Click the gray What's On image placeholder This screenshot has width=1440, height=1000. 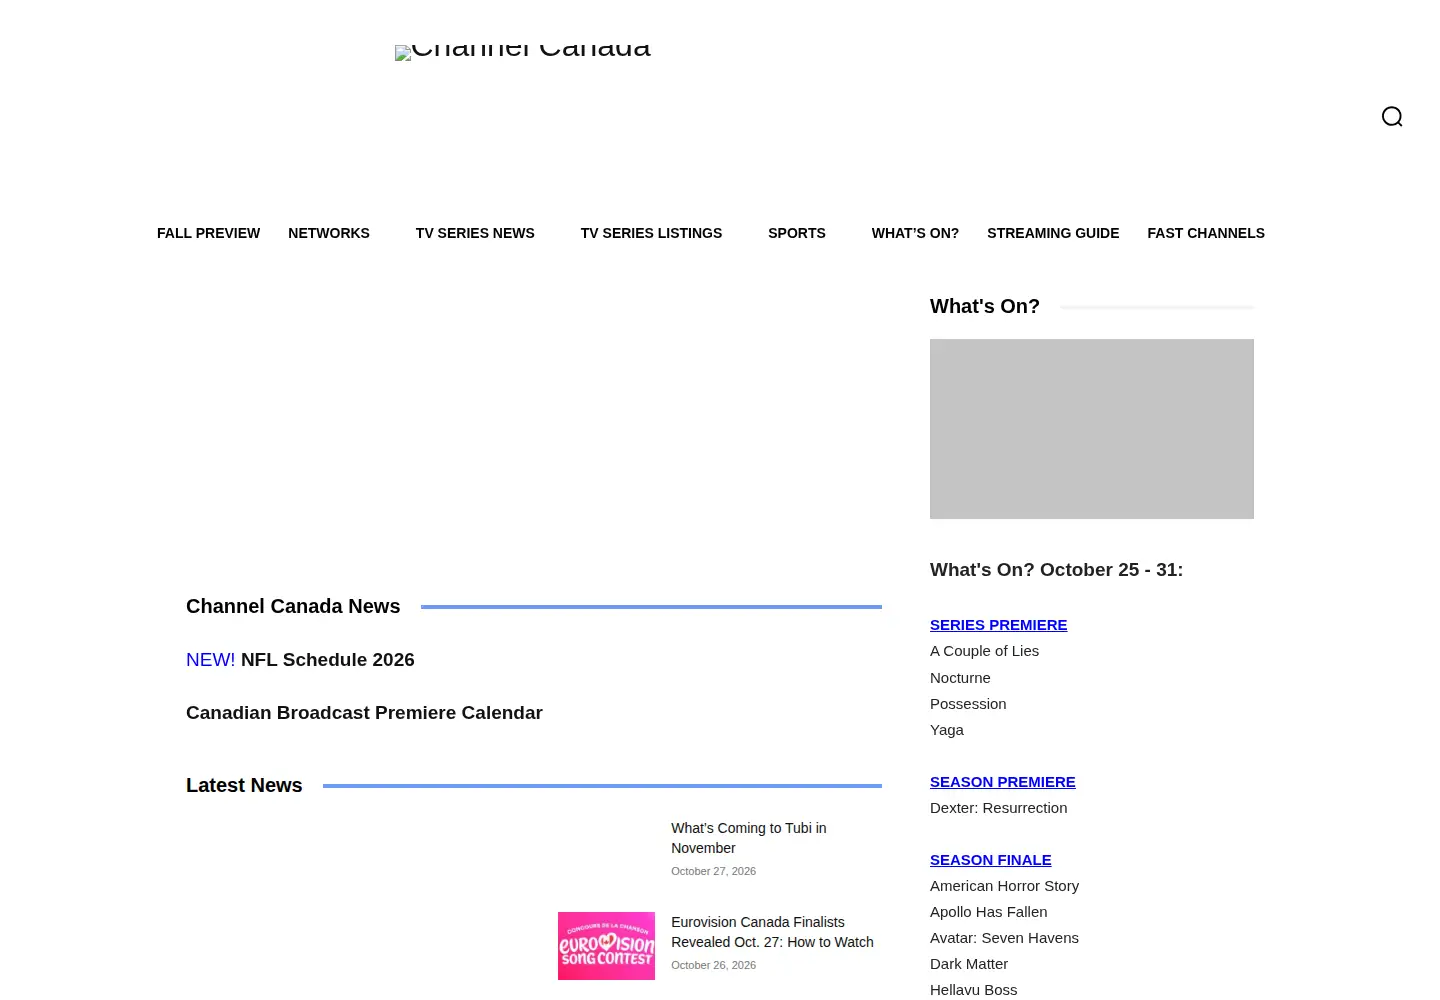click(x=1092, y=429)
